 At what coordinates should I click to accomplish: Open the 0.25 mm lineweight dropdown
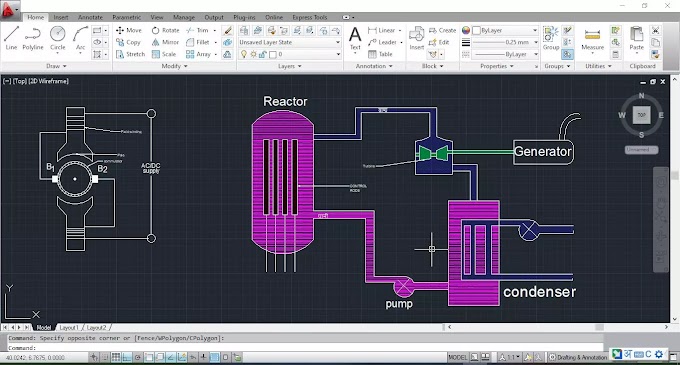pyautogui.click(x=505, y=42)
